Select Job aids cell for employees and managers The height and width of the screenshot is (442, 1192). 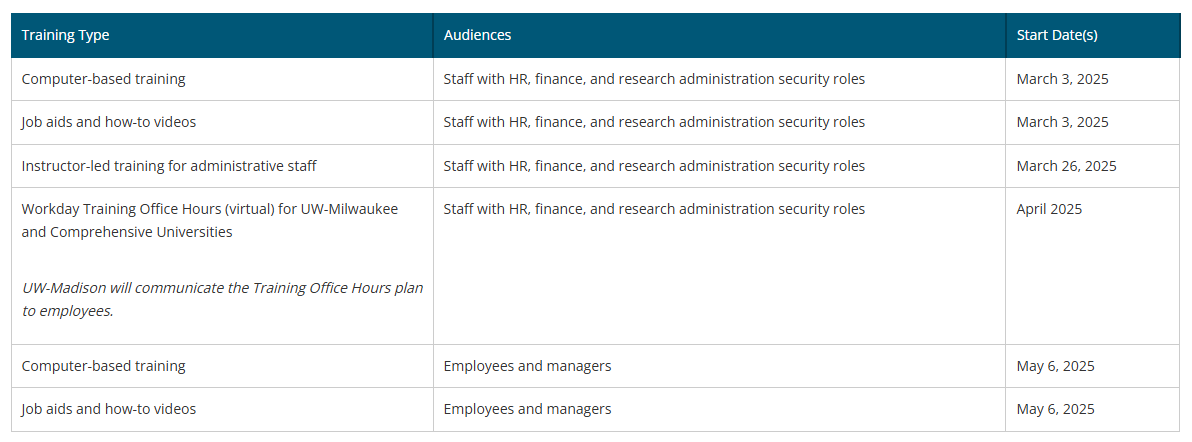[108, 409]
